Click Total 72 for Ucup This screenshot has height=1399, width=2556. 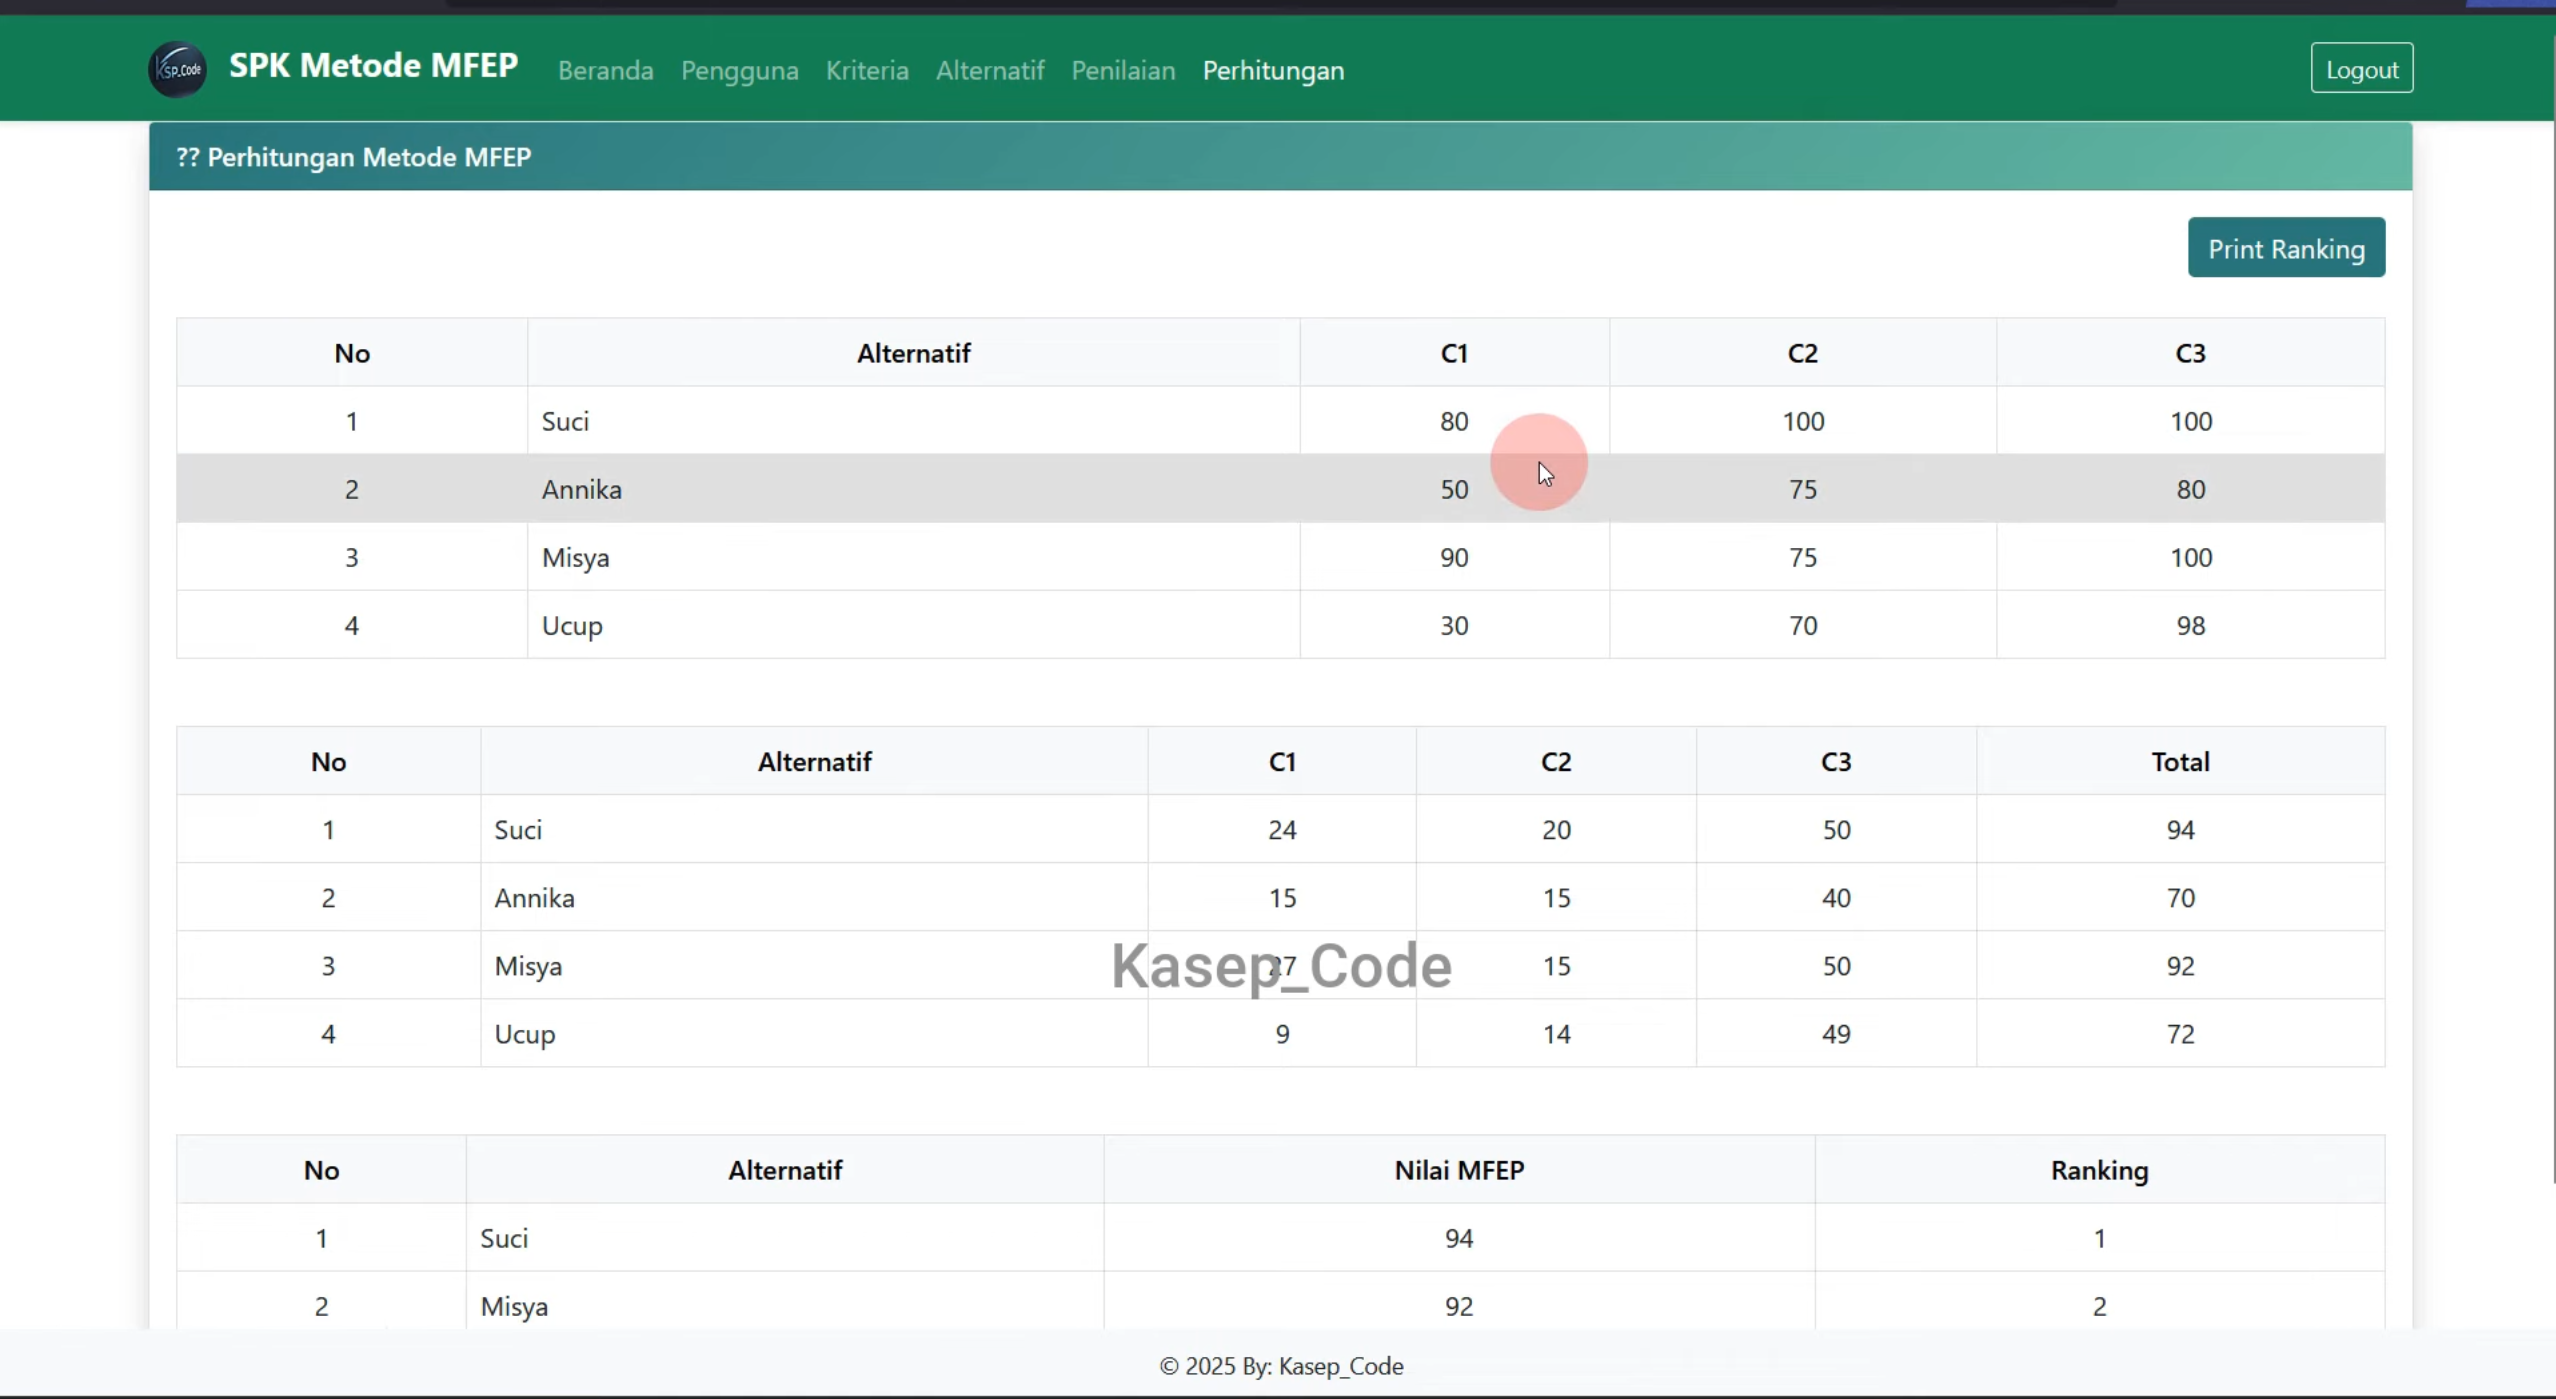[2180, 1033]
